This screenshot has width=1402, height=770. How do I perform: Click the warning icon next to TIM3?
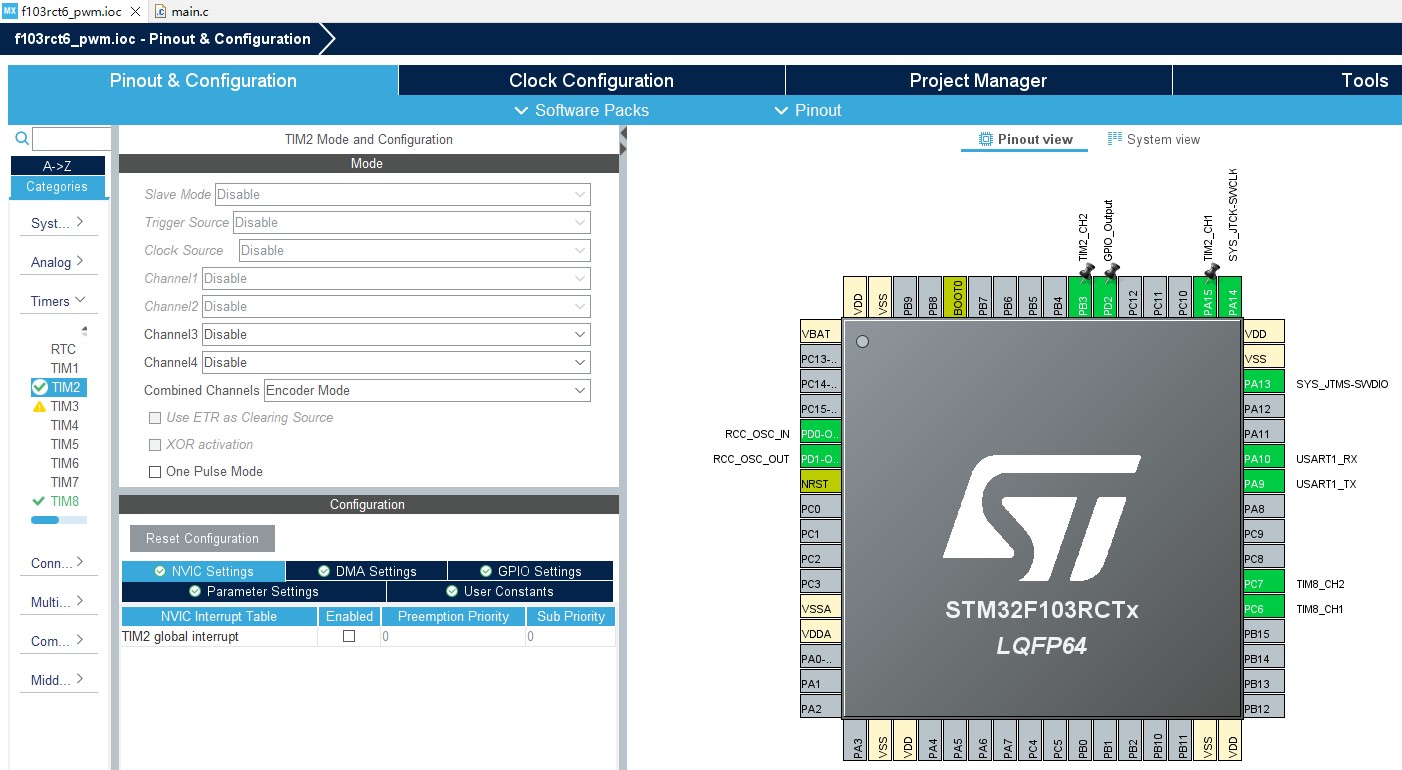point(37,406)
